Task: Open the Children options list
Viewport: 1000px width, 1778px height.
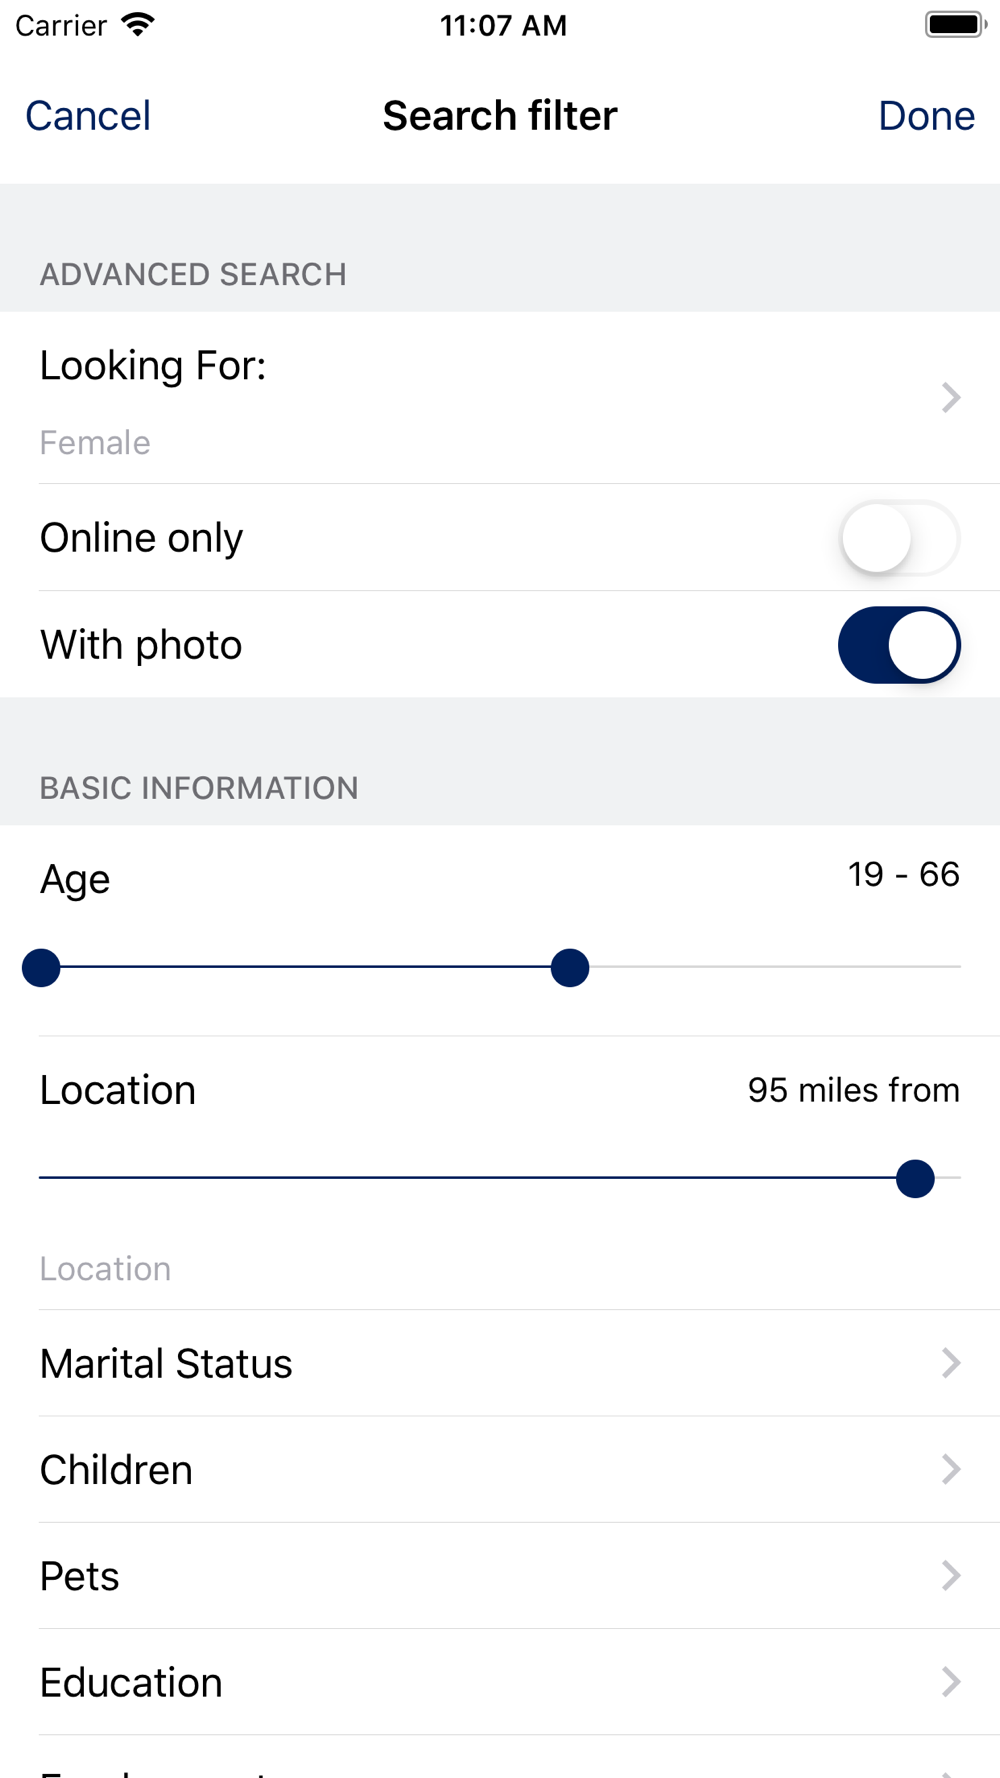Action: click(400, 1469)
